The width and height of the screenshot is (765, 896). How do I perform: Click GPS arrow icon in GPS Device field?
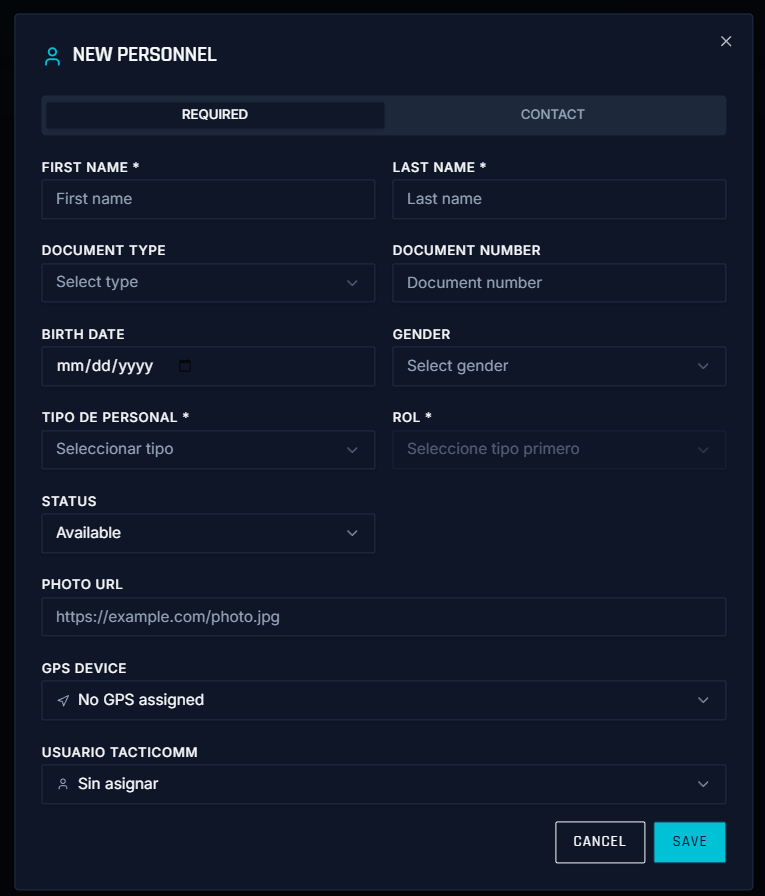[63, 701]
